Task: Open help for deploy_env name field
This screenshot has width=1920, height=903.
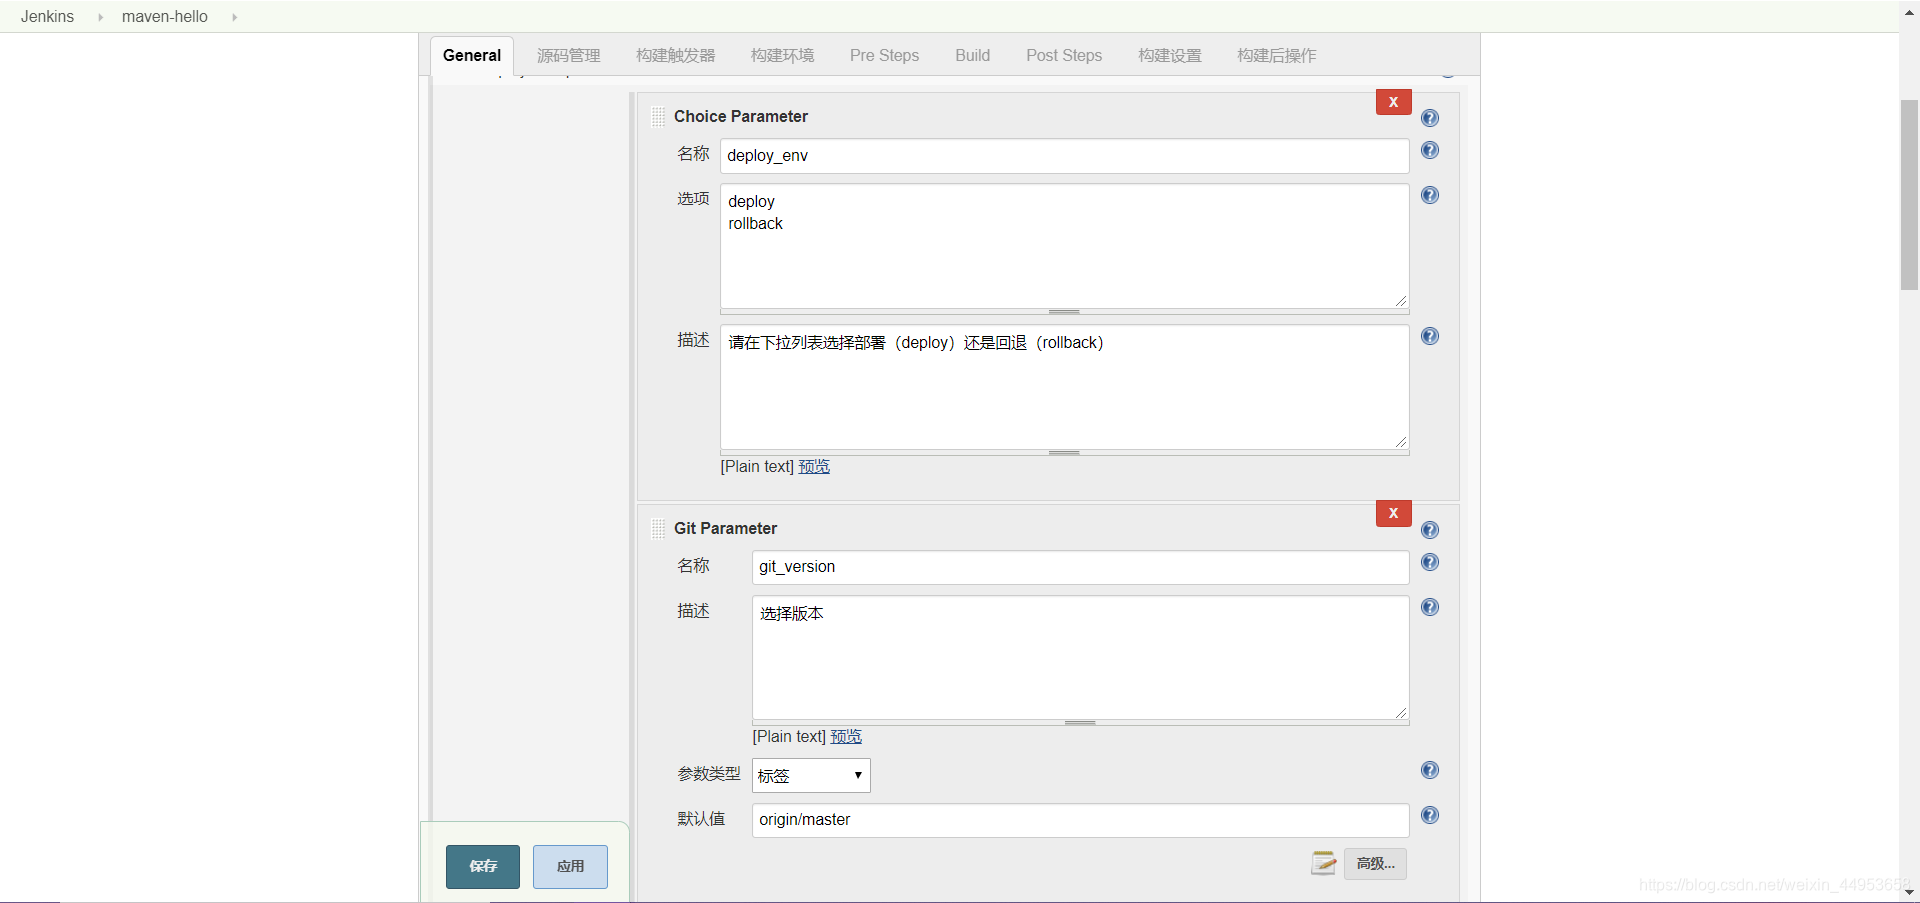Action: (1430, 150)
